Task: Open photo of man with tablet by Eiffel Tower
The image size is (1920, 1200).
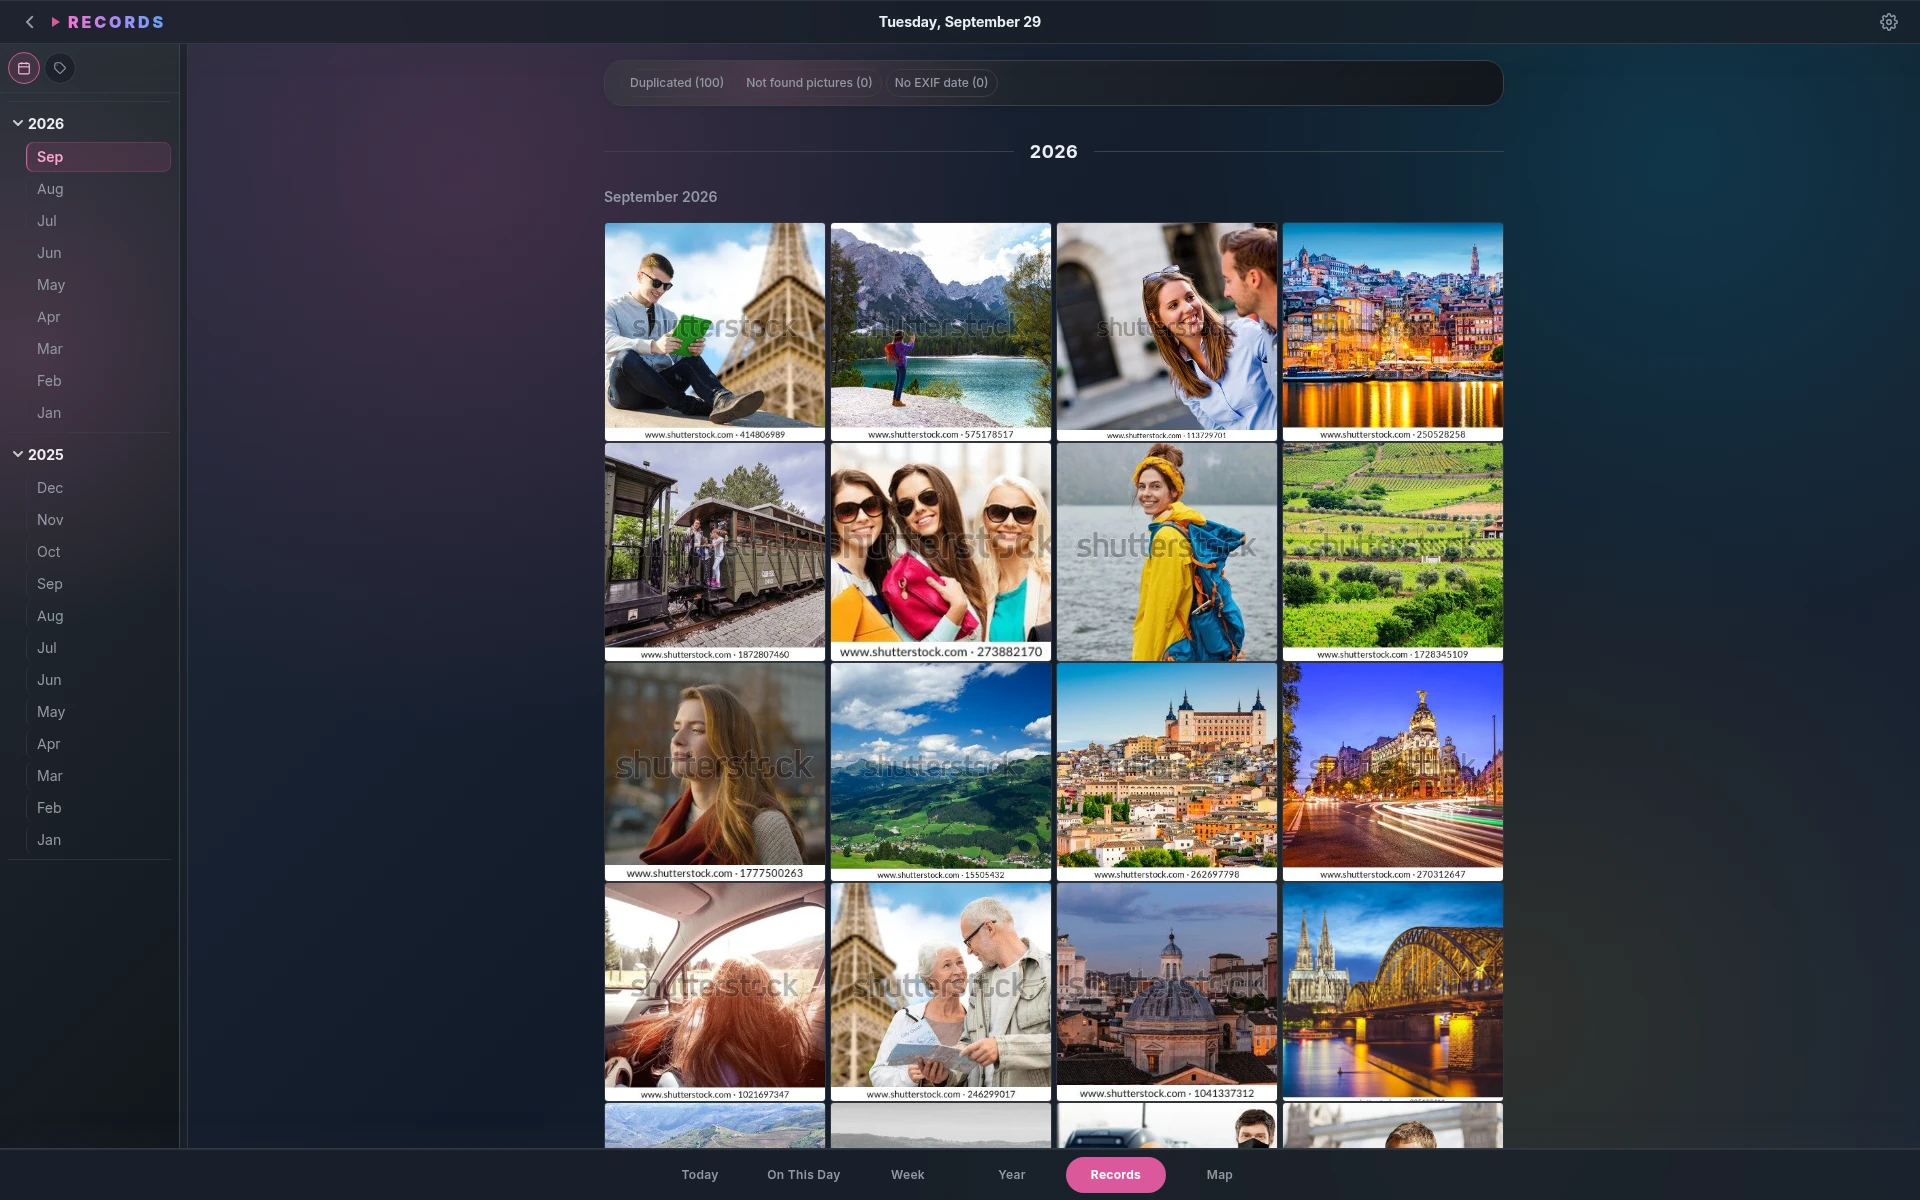Action: [715, 332]
